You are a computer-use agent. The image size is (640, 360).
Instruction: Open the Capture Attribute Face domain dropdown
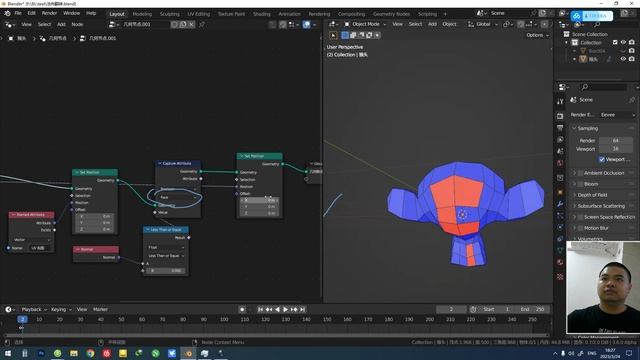click(x=178, y=198)
